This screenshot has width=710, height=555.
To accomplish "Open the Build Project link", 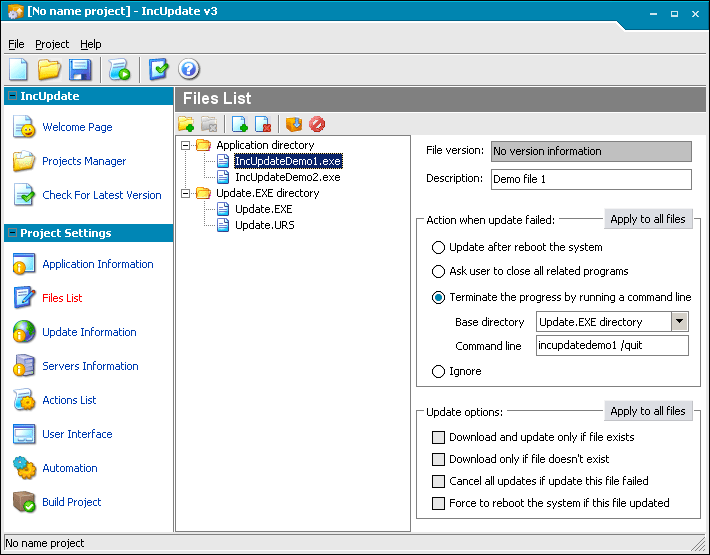I will (72, 502).
